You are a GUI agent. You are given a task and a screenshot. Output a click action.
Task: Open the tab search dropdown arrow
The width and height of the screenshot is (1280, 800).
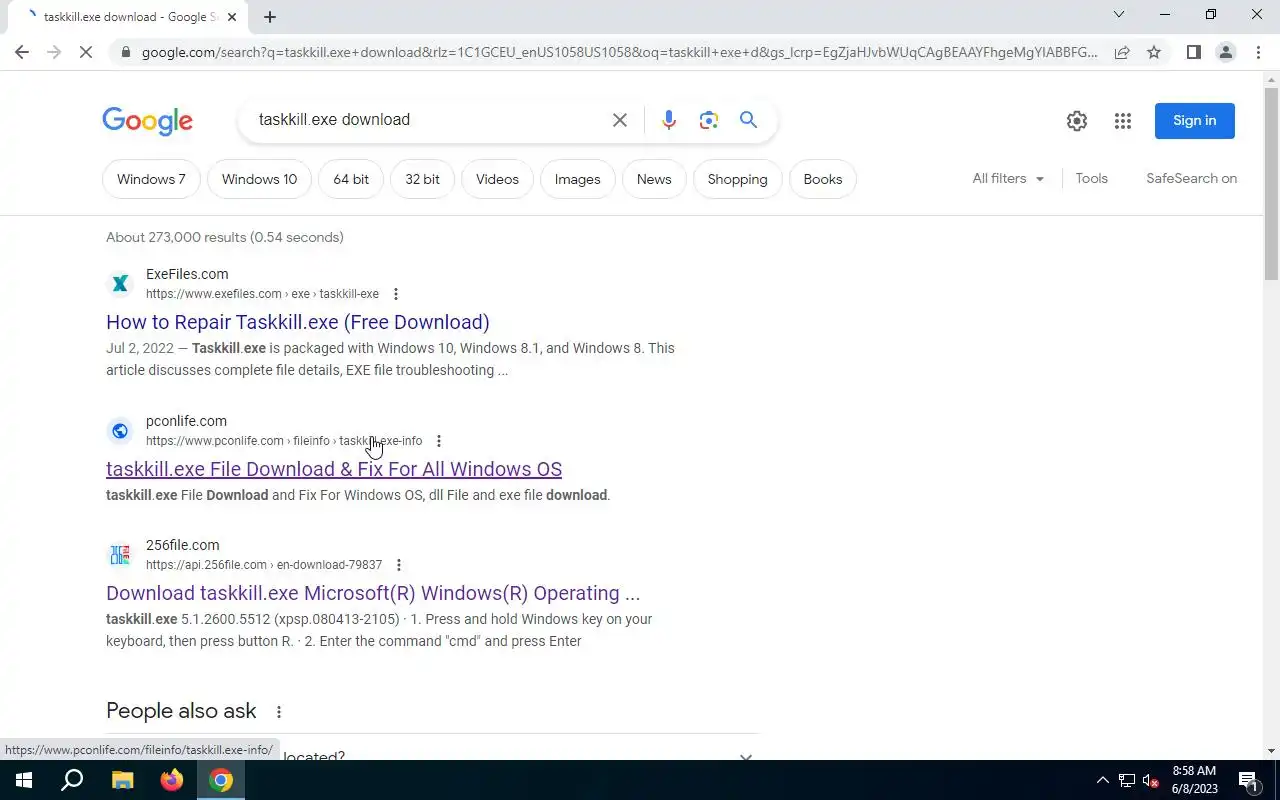point(1119,15)
